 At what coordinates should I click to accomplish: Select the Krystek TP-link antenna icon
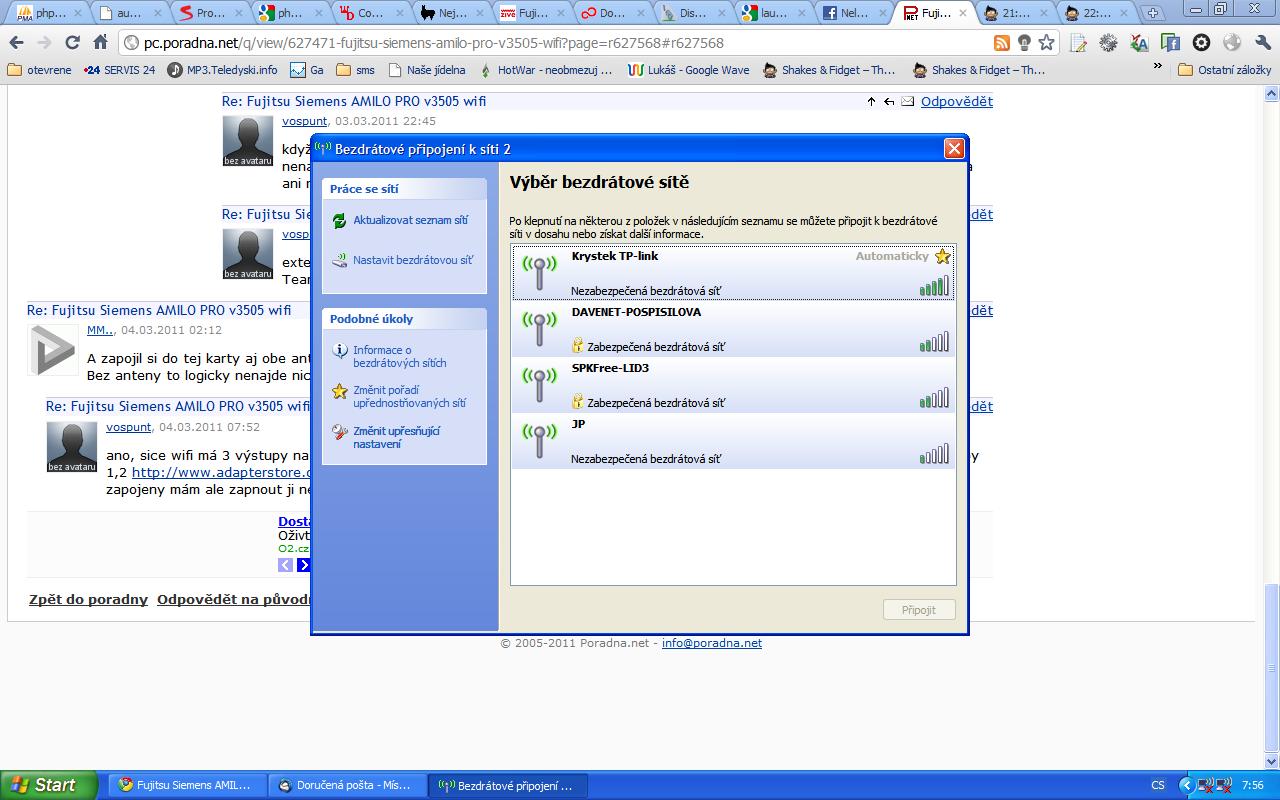540,273
